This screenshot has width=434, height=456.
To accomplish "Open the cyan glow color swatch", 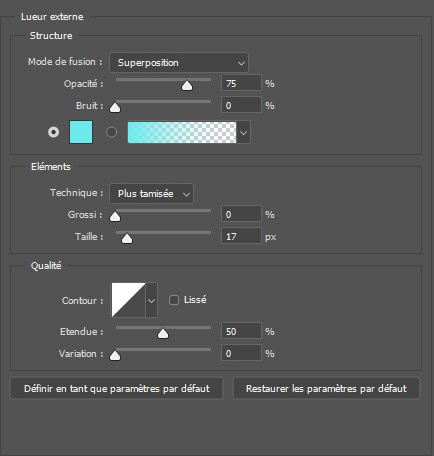I will [x=81, y=132].
